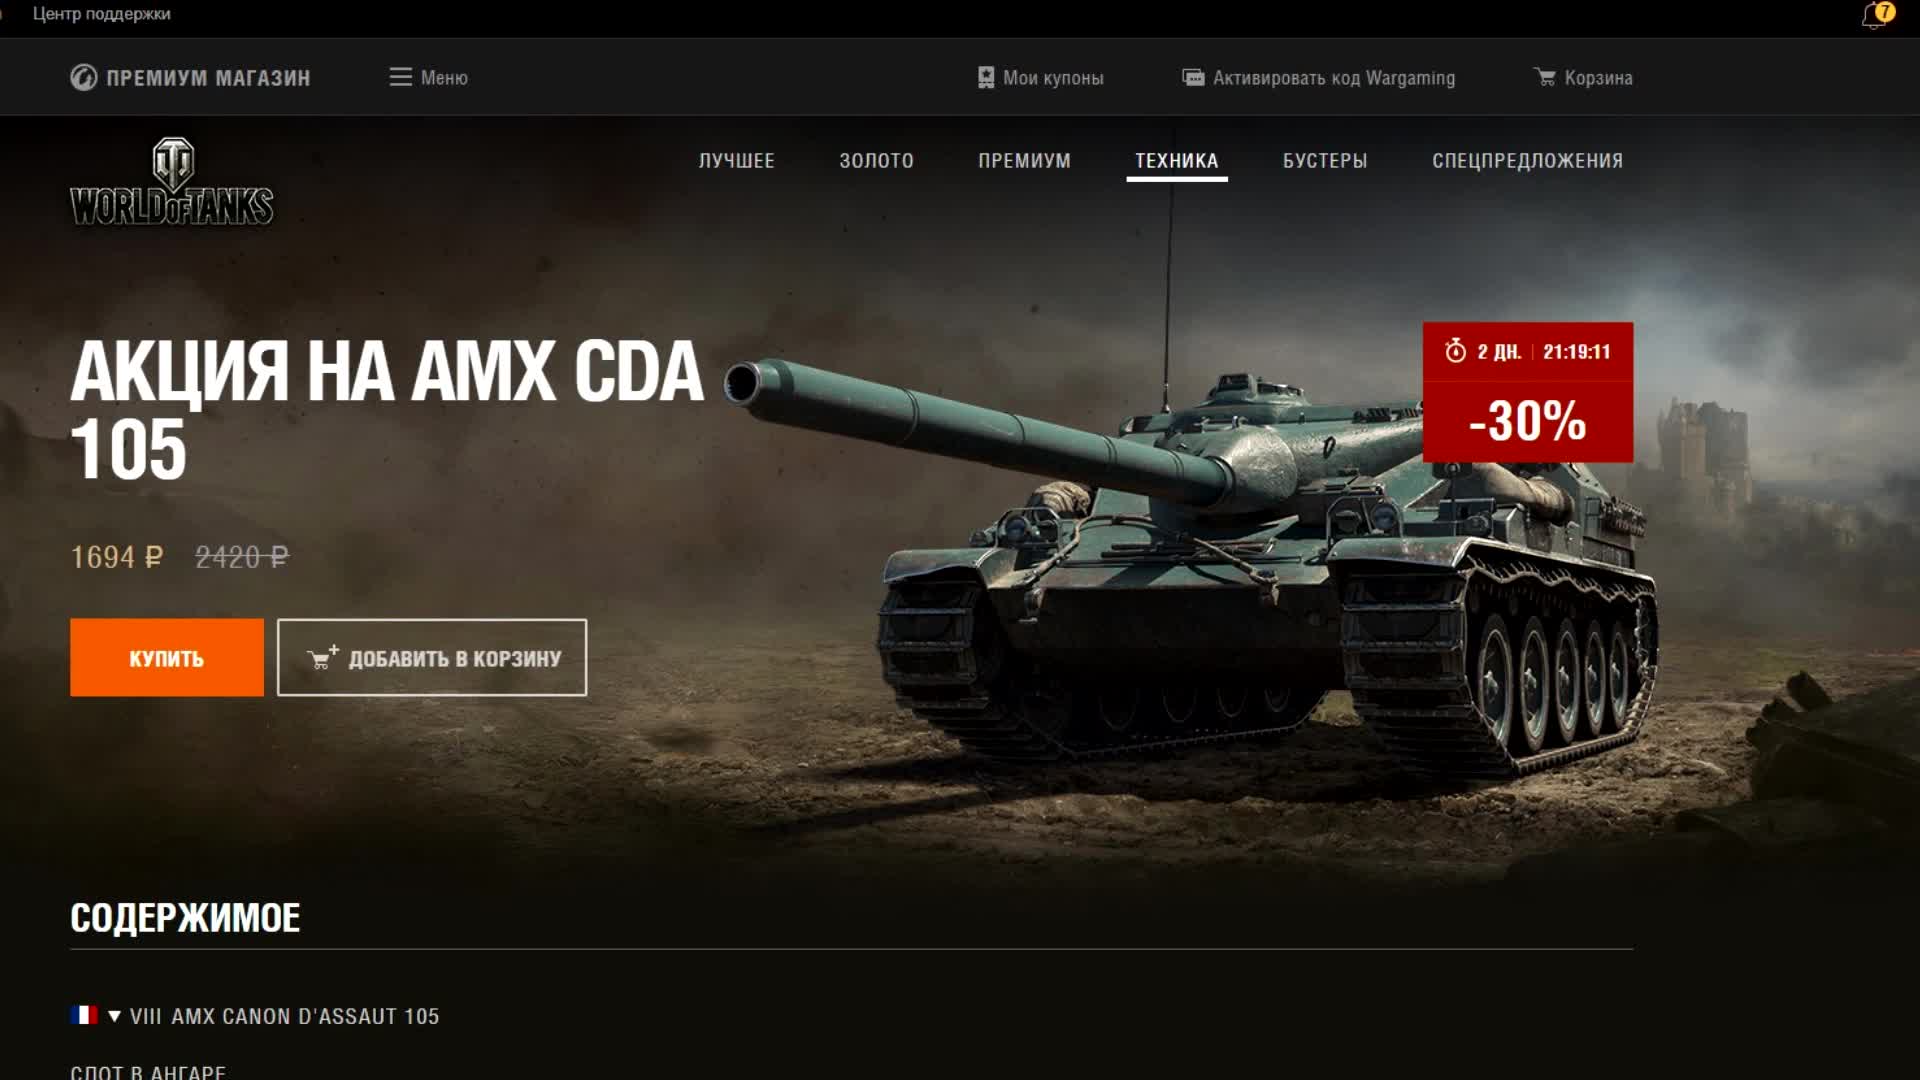1920x1080 pixels.
Task: Click the -30% discount badge
Action: pyautogui.click(x=1528, y=392)
